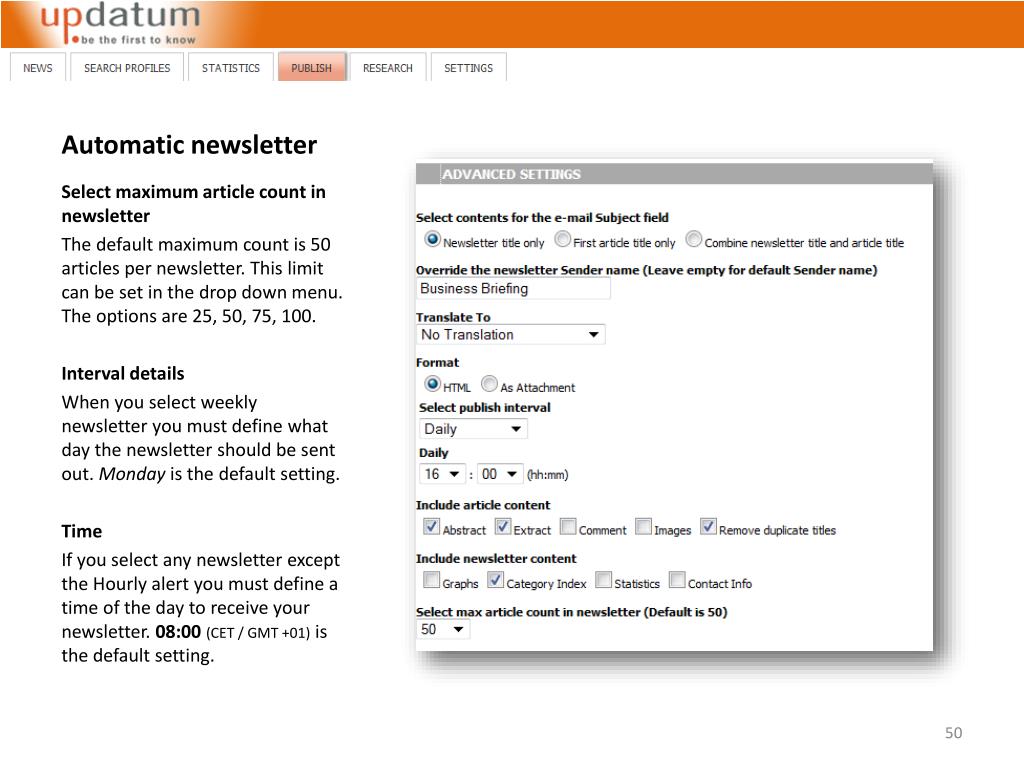Choose 'First article title only' option
This screenshot has height=768, width=1024.
[x=562, y=240]
